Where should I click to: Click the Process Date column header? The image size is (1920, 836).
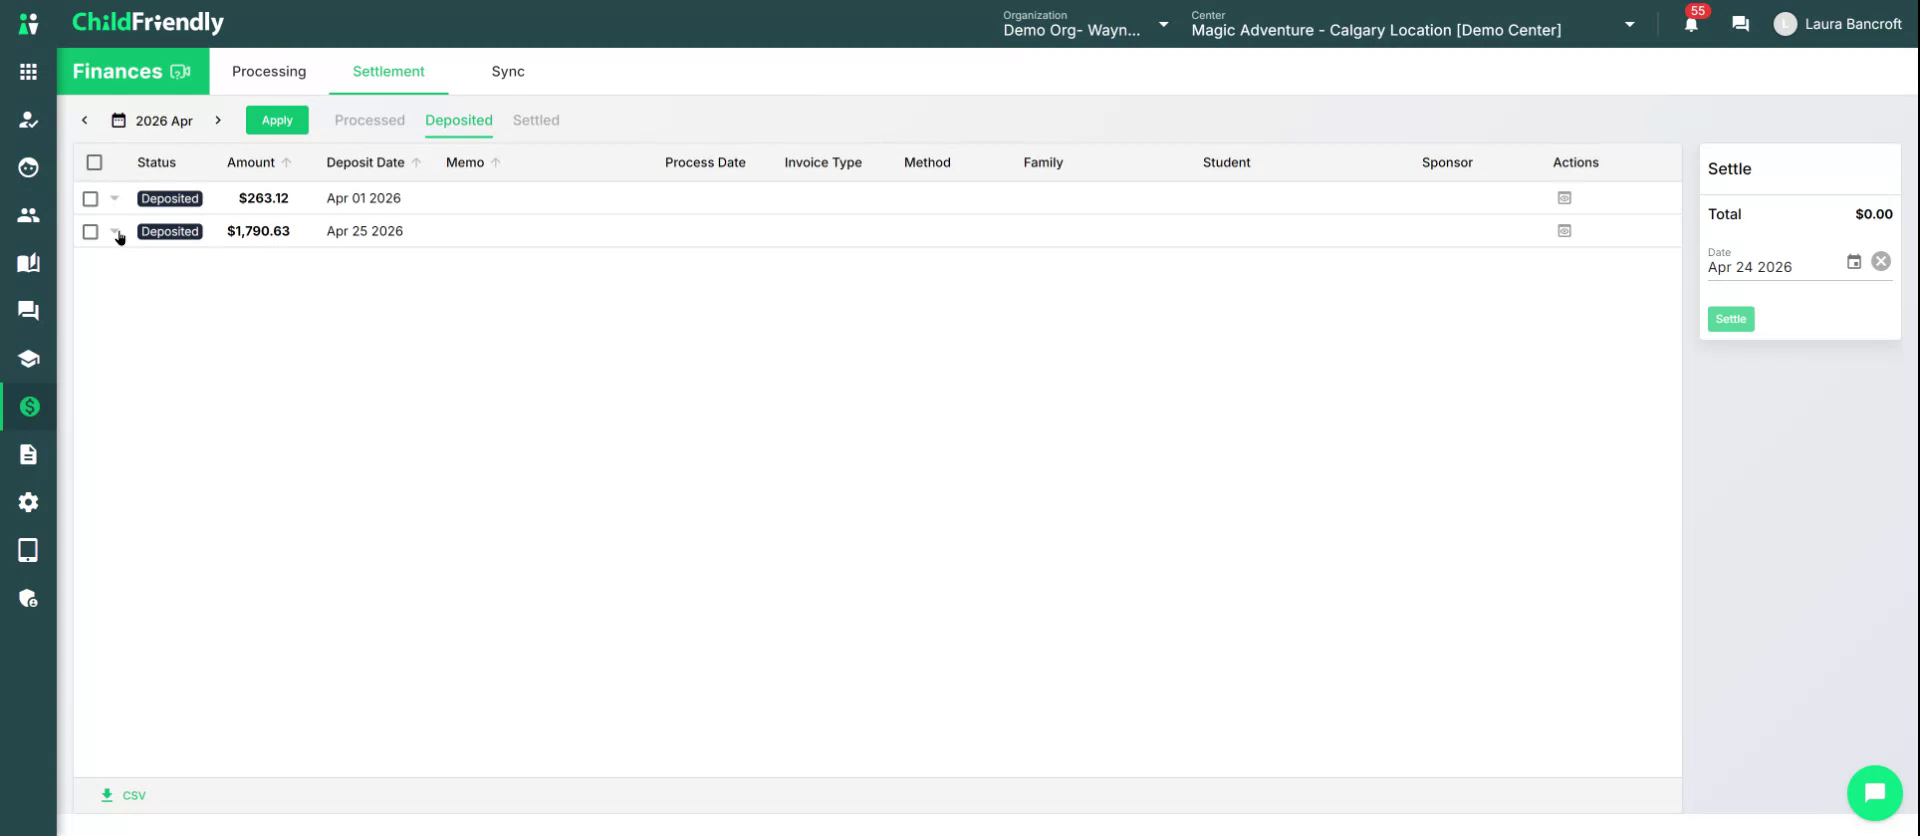[705, 162]
